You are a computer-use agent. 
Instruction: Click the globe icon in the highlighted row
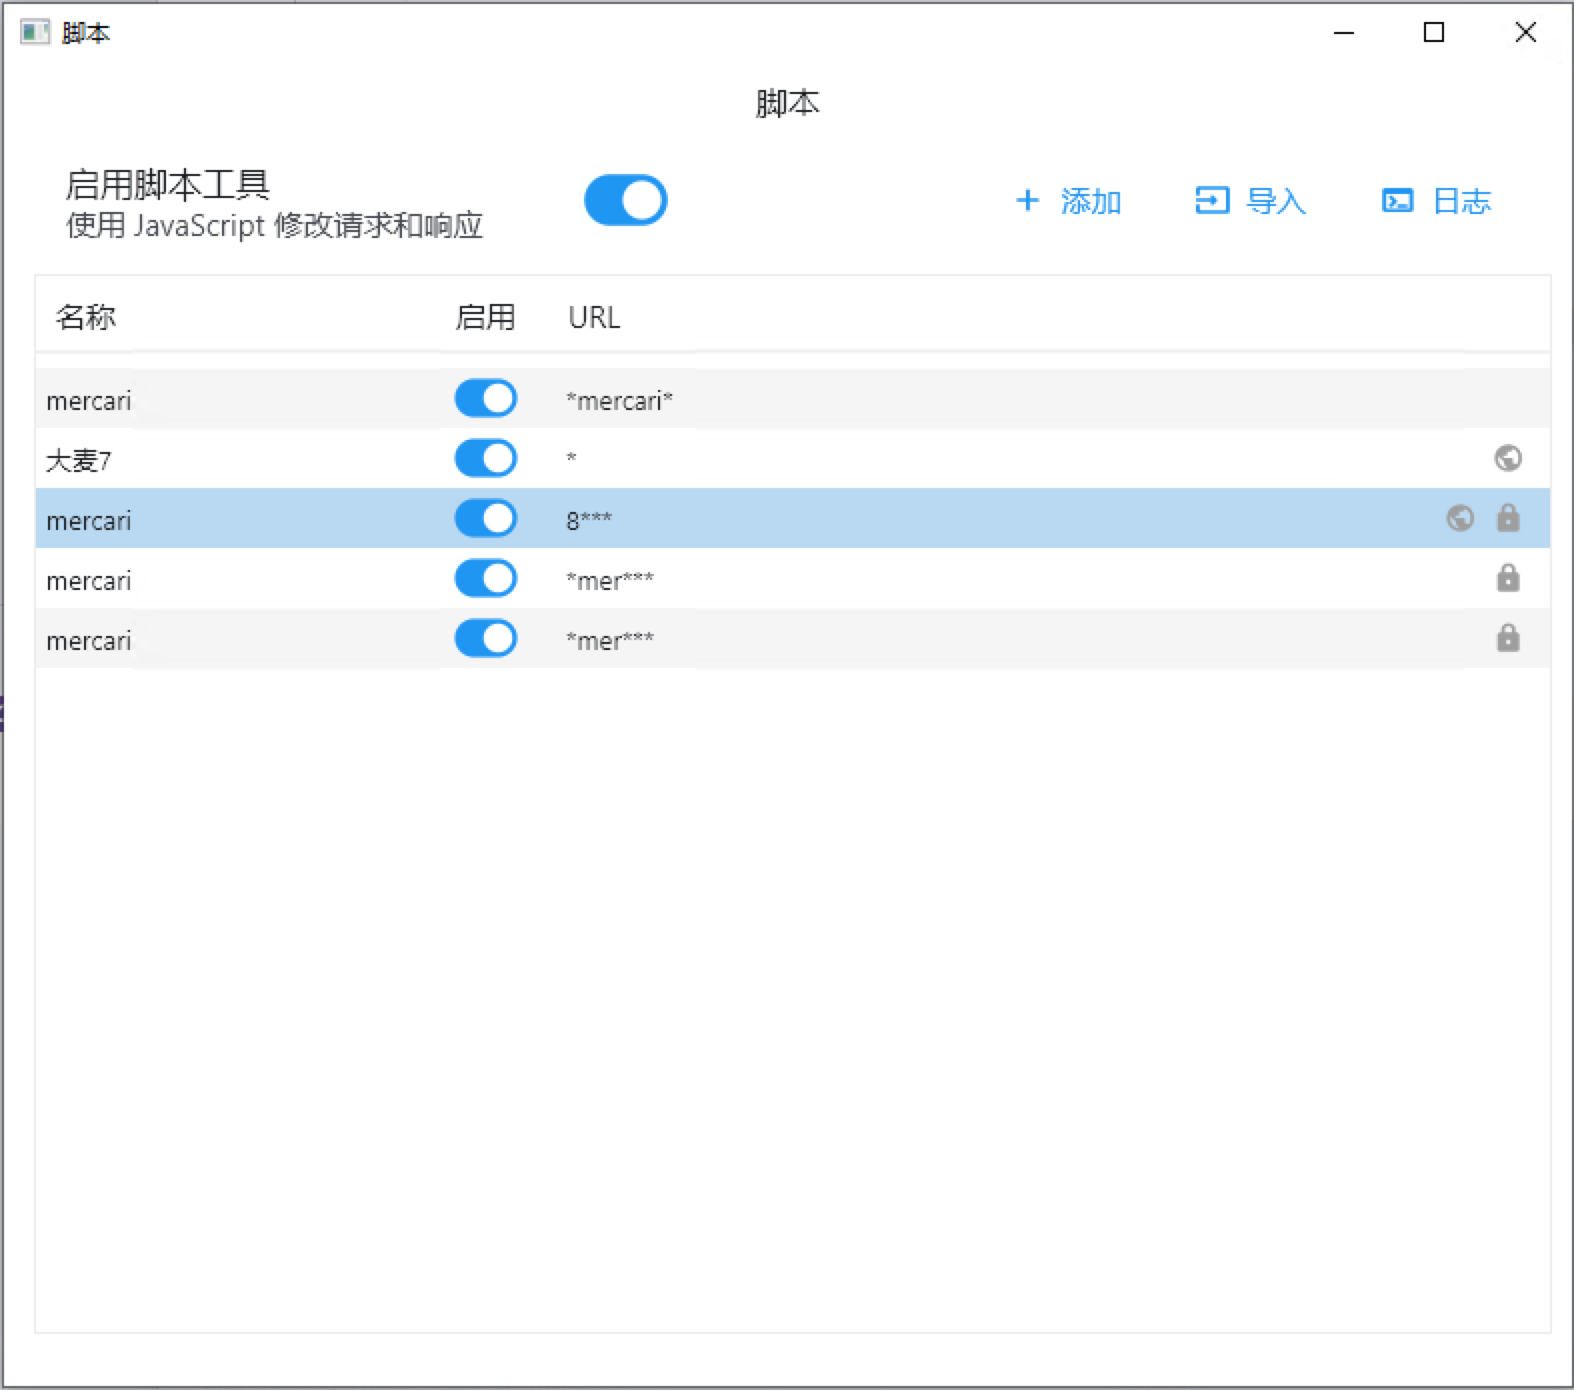[1460, 518]
